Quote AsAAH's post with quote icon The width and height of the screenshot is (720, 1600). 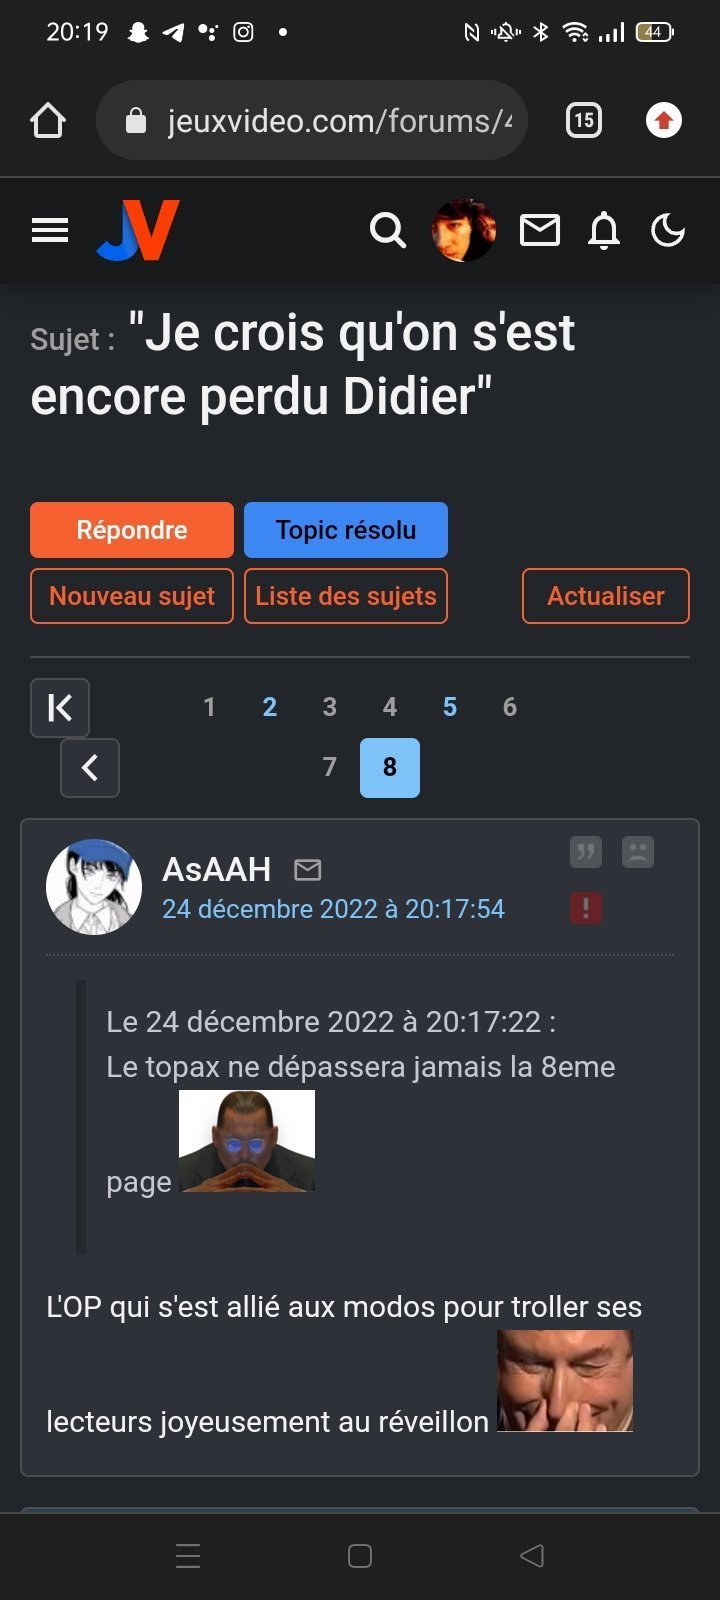tap(586, 852)
